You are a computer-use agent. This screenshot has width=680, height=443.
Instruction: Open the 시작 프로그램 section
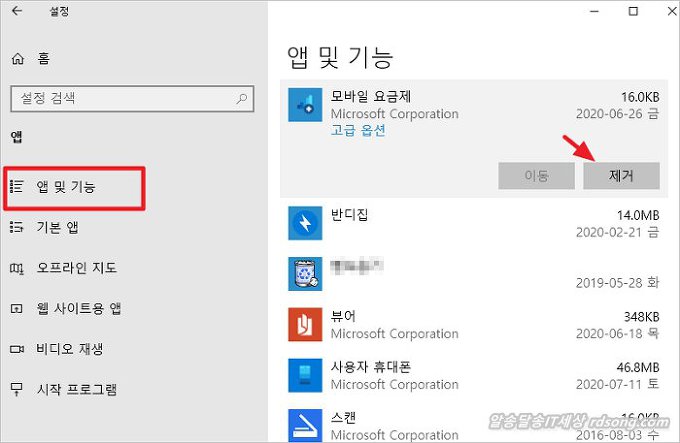point(76,389)
